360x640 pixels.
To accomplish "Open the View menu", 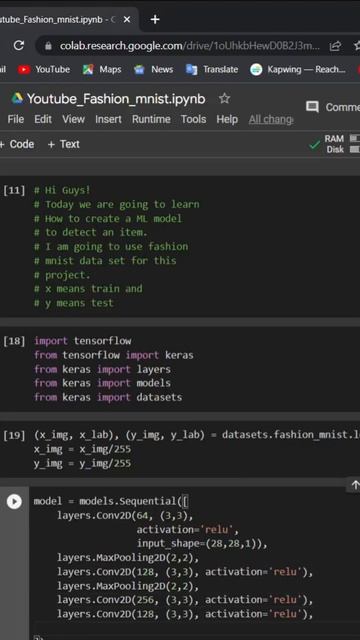I will coord(73,119).
